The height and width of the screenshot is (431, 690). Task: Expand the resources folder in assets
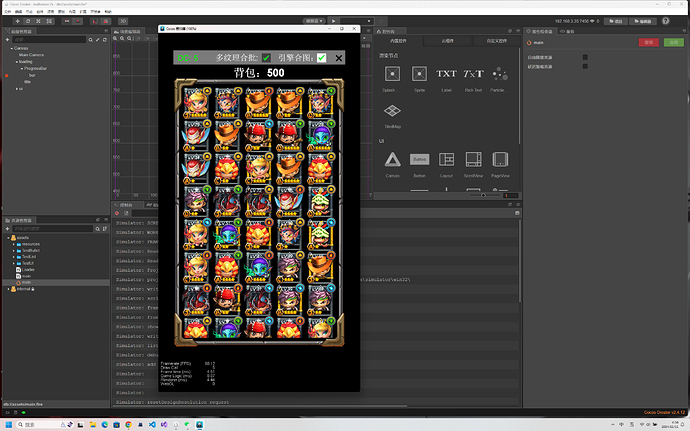tap(14, 244)
